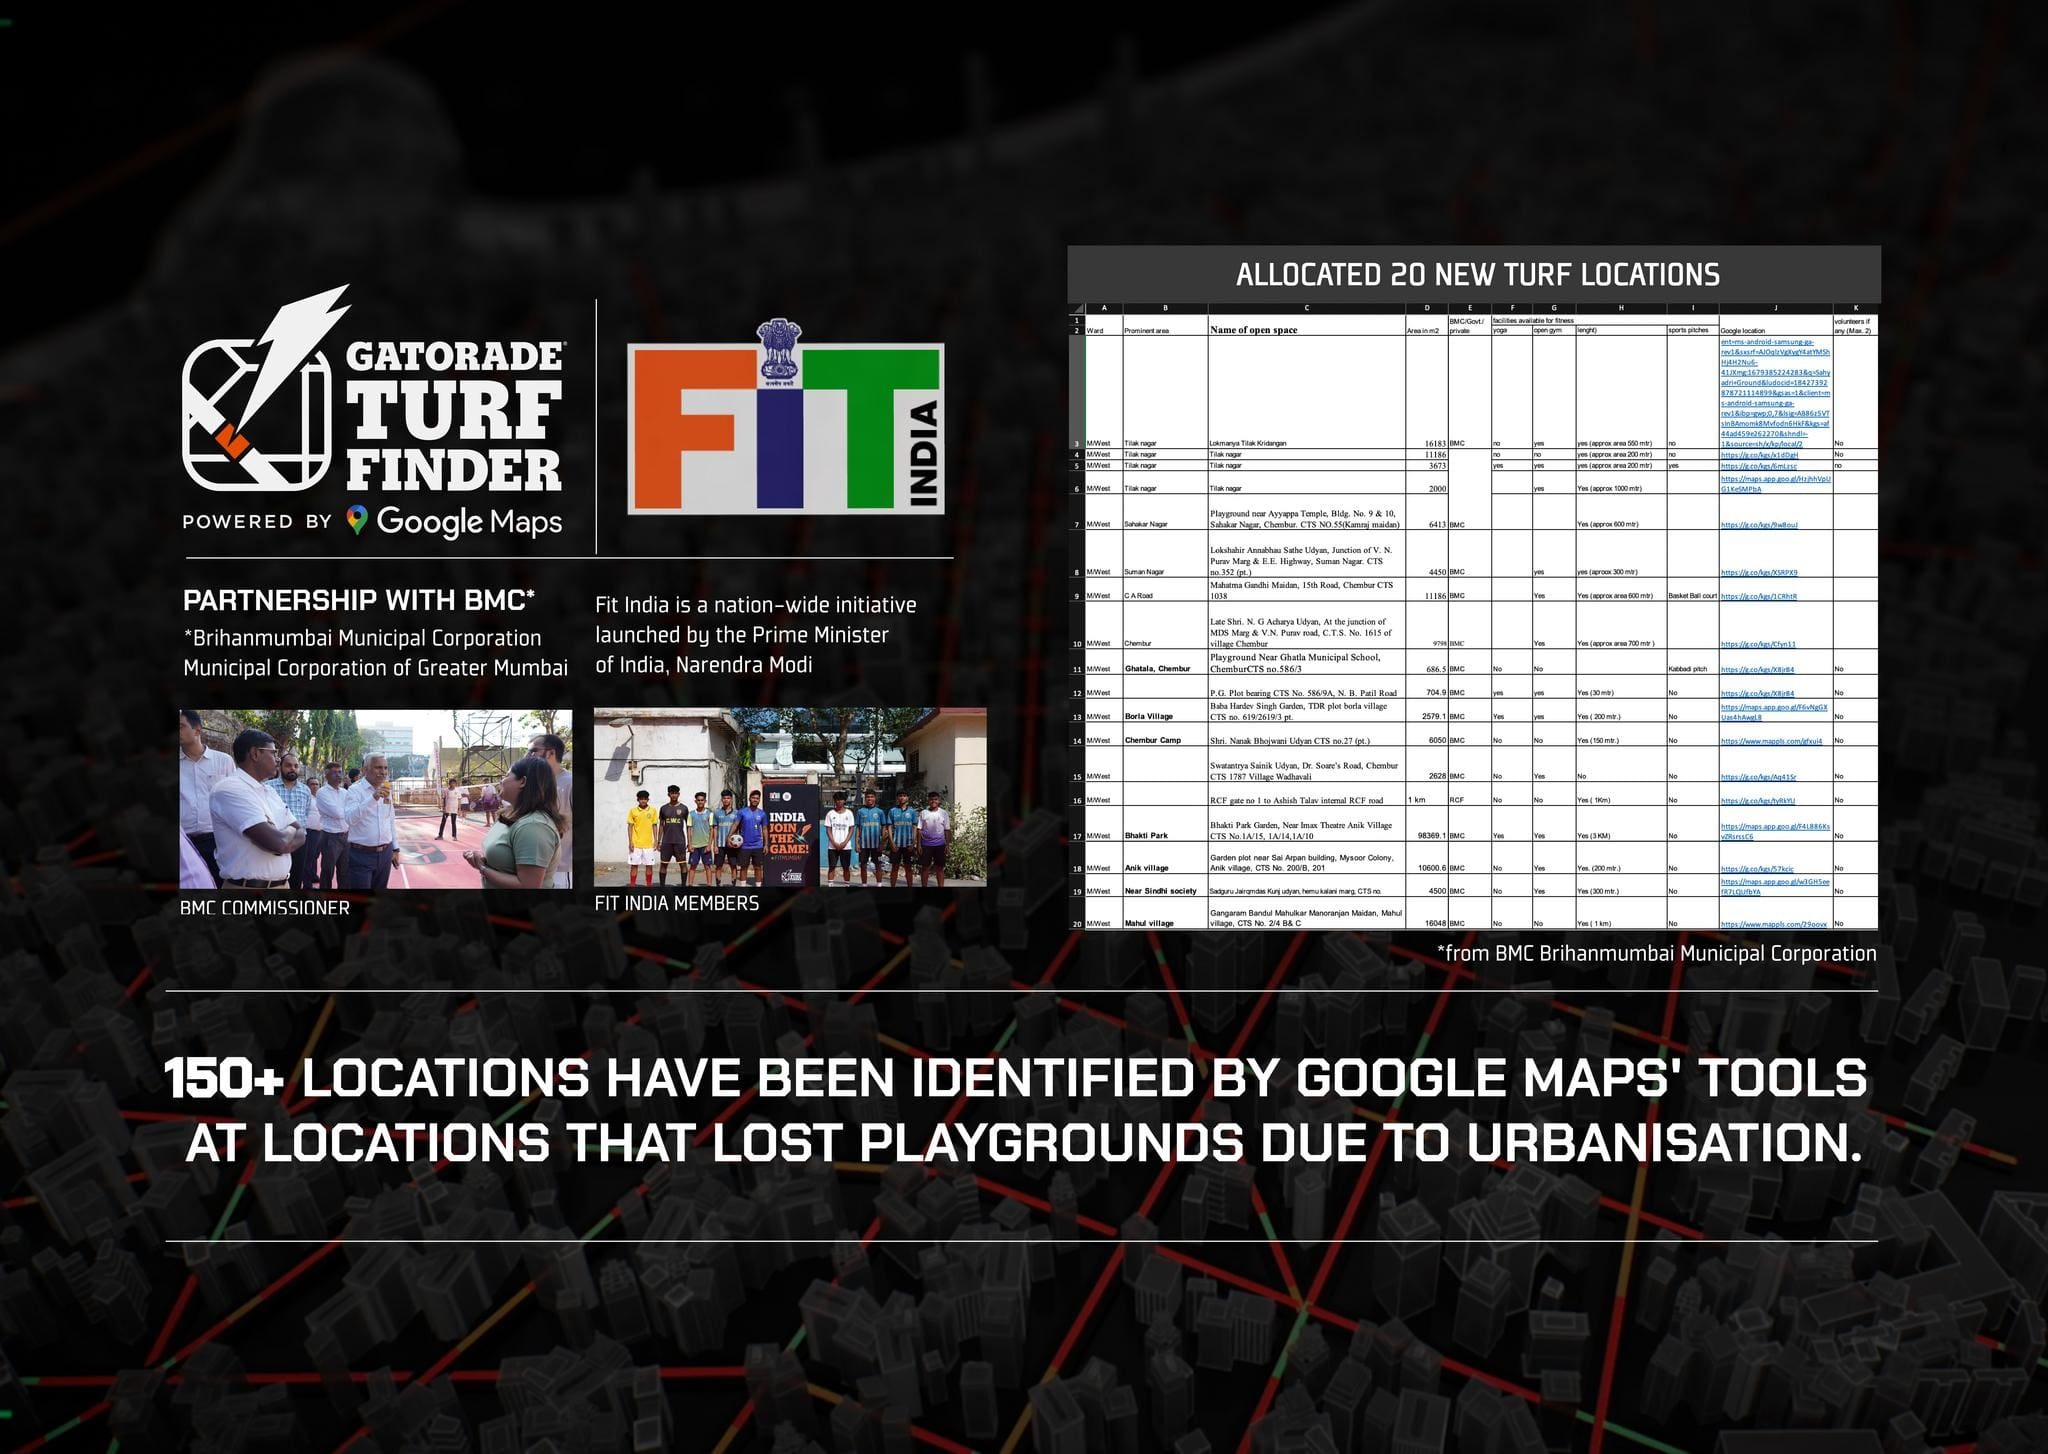Open the Anik village g.co/kgs link
This screenshot has height=1454, width=2048.
coord(1757,868)
